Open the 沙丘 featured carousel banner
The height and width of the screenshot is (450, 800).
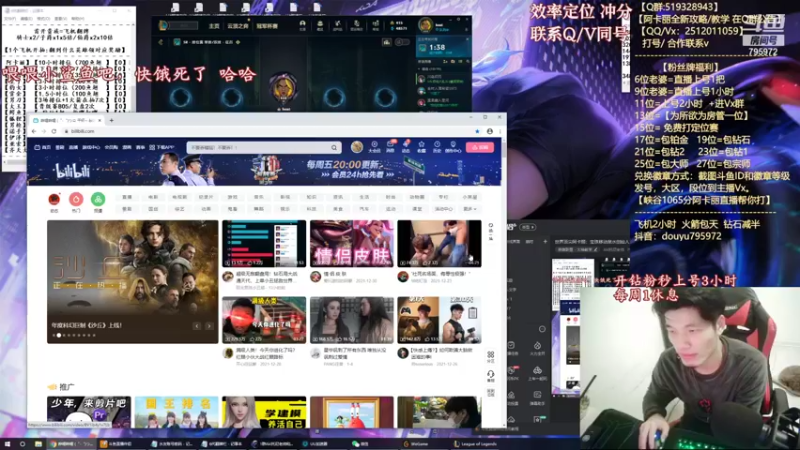133,282
